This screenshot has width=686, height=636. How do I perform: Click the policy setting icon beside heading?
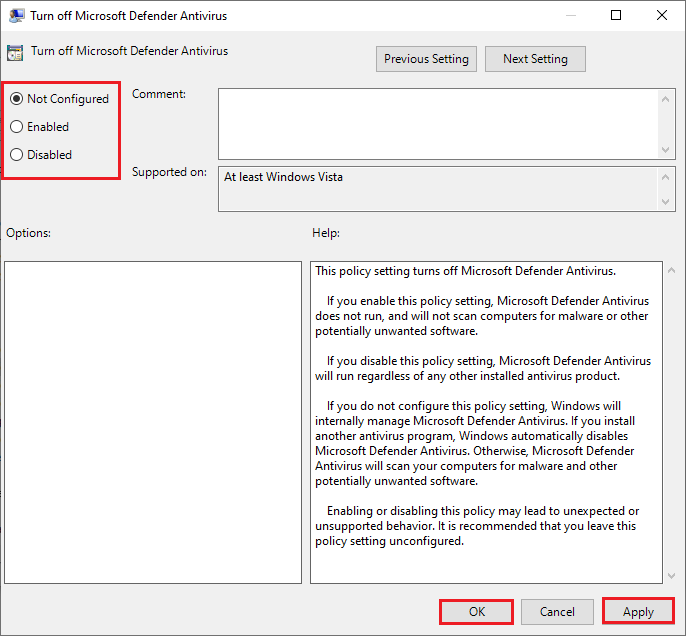15,53
